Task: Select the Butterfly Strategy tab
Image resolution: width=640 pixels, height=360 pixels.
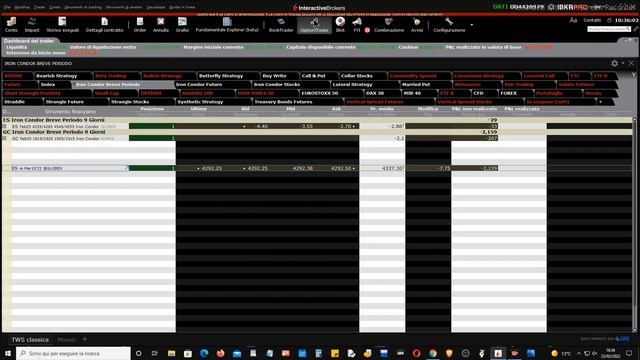Action: click(x=227, y=76)
